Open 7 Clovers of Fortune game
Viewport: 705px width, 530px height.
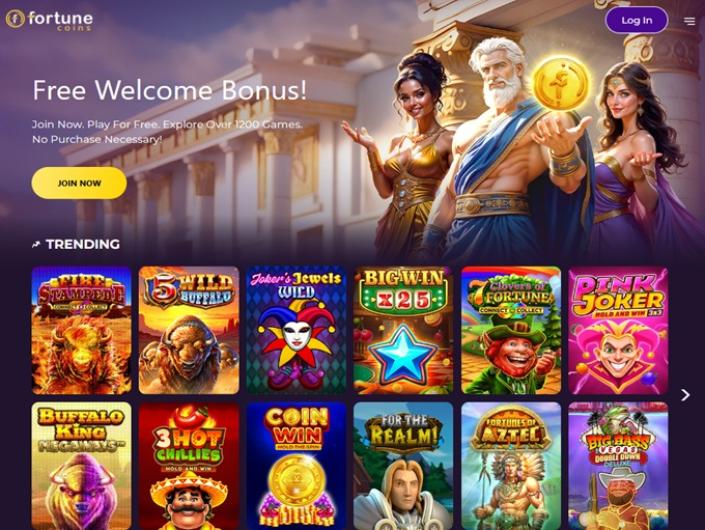coord(511,330)
